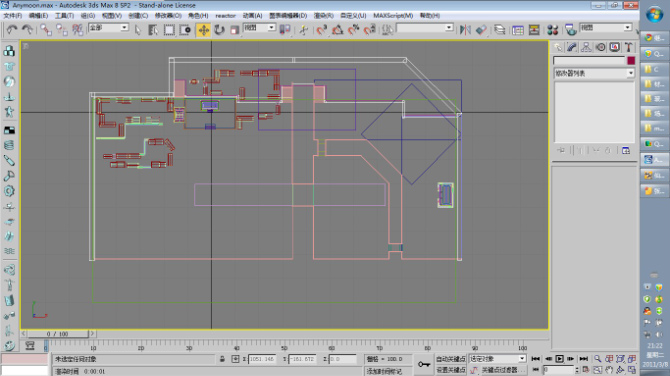Open the 帮助(H) Help menu
The width and height of the screenshot is (670, 376).
429,15
